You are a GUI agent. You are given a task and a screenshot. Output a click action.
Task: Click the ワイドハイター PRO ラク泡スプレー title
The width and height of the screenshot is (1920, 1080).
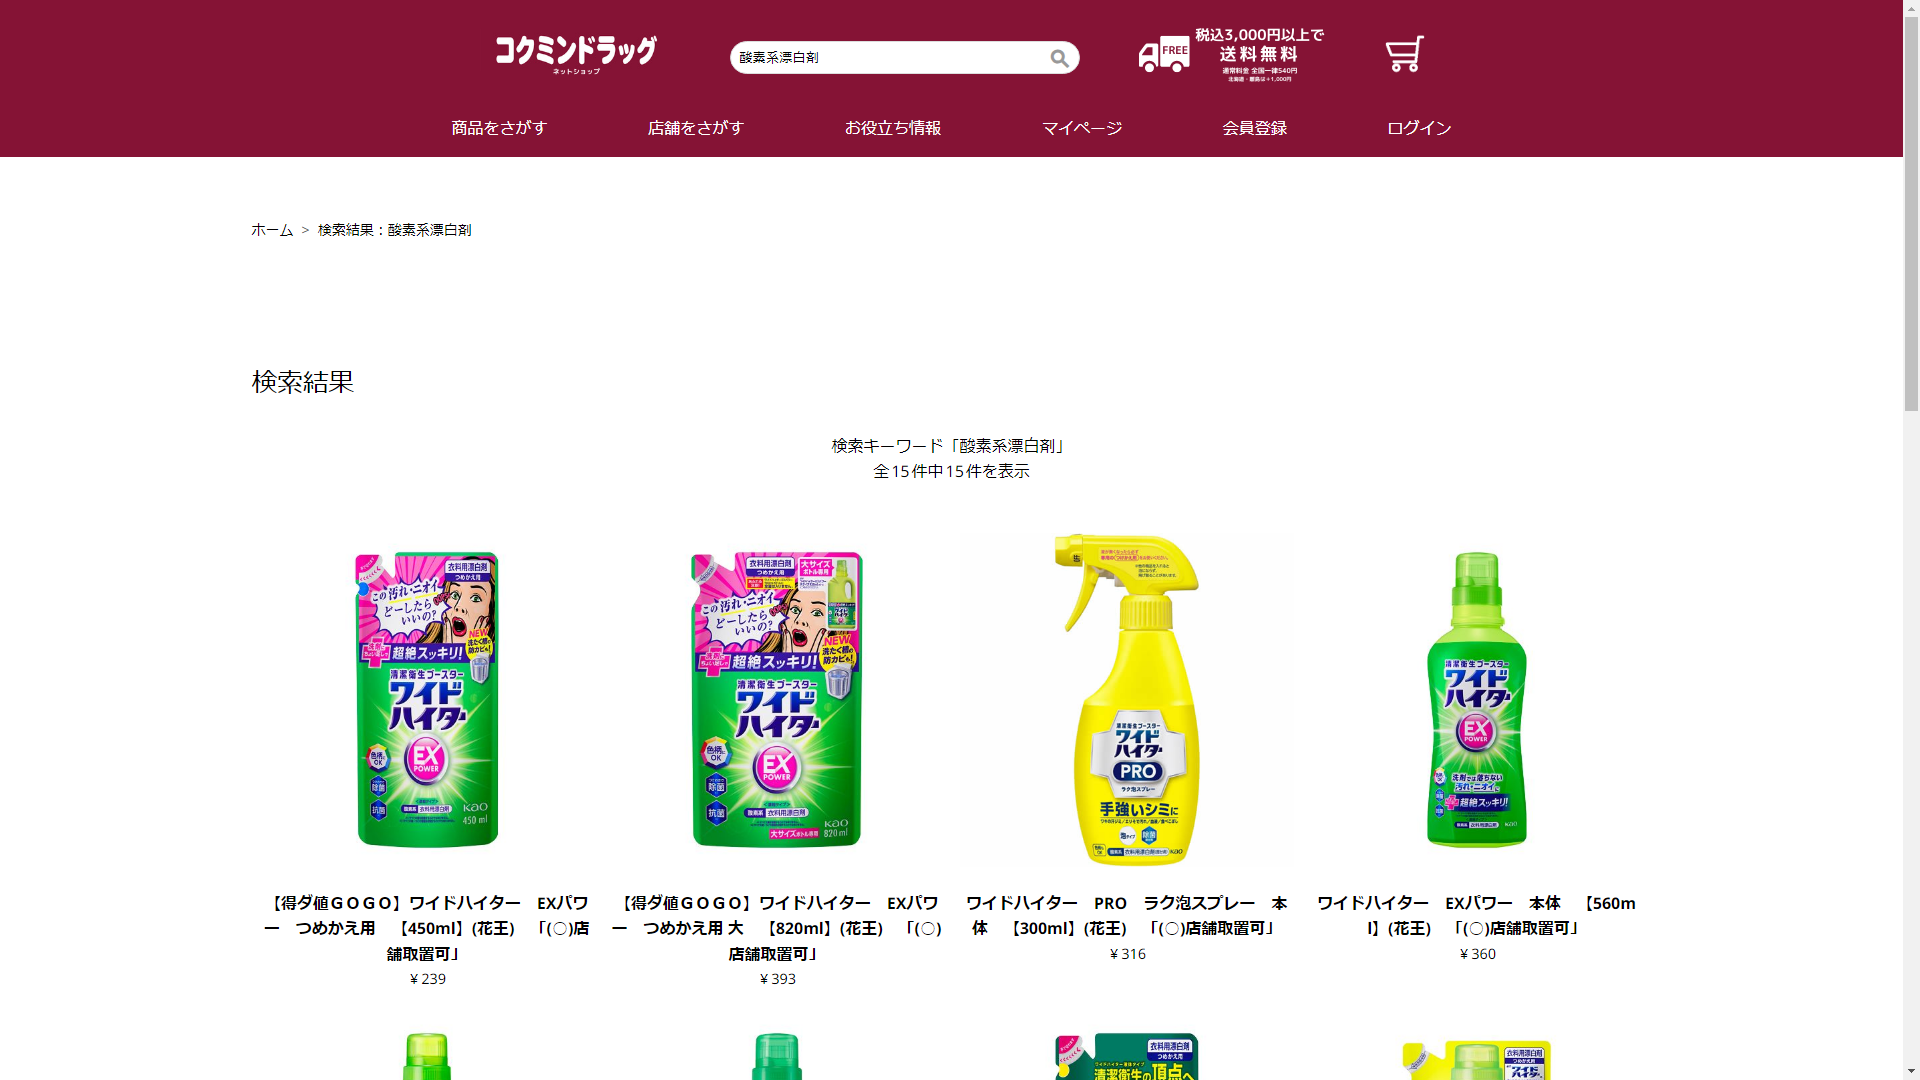click(1127, 916)
